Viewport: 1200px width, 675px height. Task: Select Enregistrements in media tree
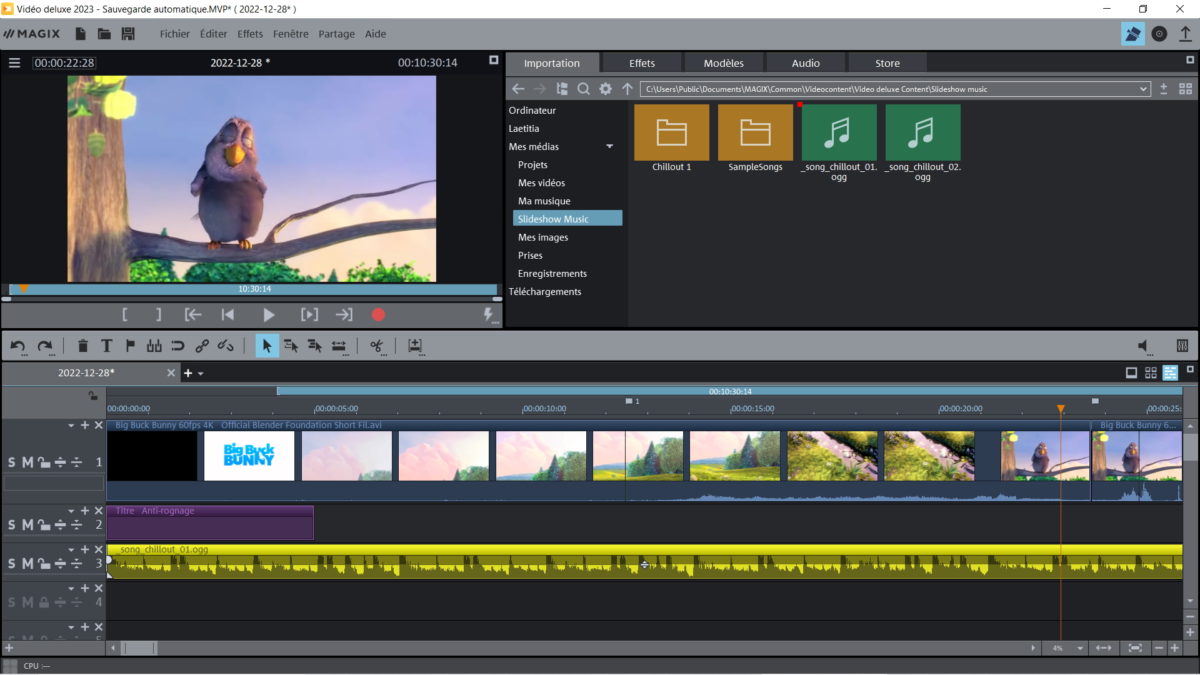[x=552, y=273]
